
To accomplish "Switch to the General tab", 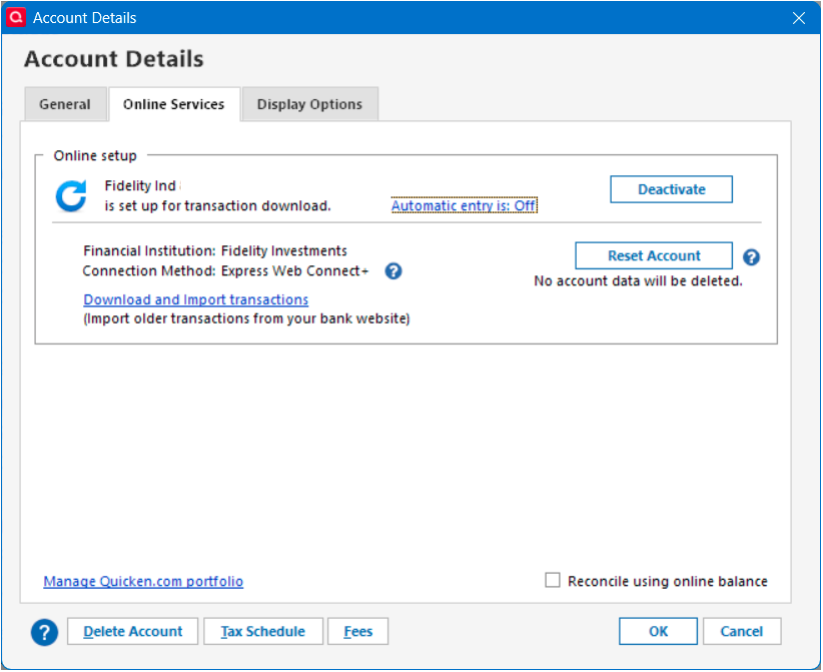I will pyautogui.click(x=65, y=104).
